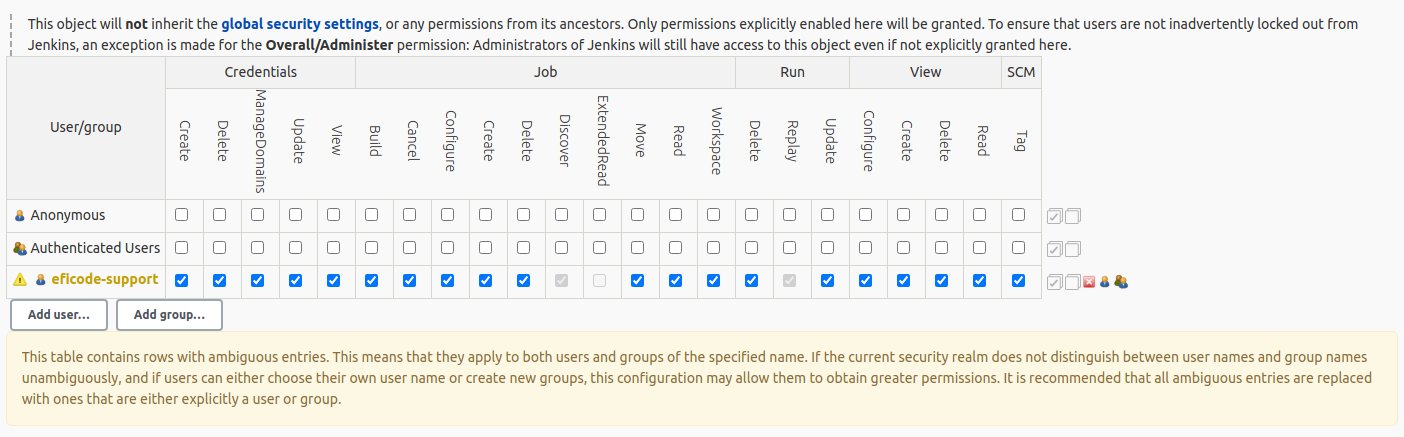Viewport: 1404px width, 437px height.
Task: Convert eficode-support entry to user icon
Action: click(1105, 282)
